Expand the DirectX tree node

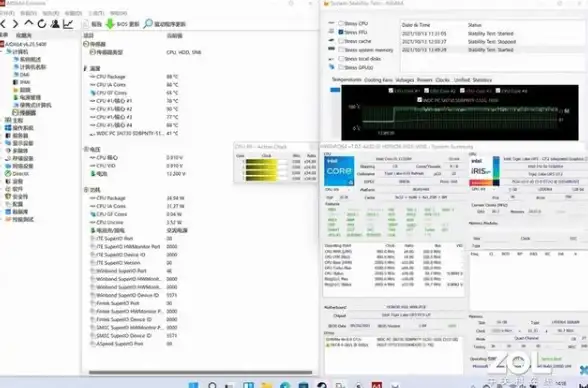[x=2, y=174]
